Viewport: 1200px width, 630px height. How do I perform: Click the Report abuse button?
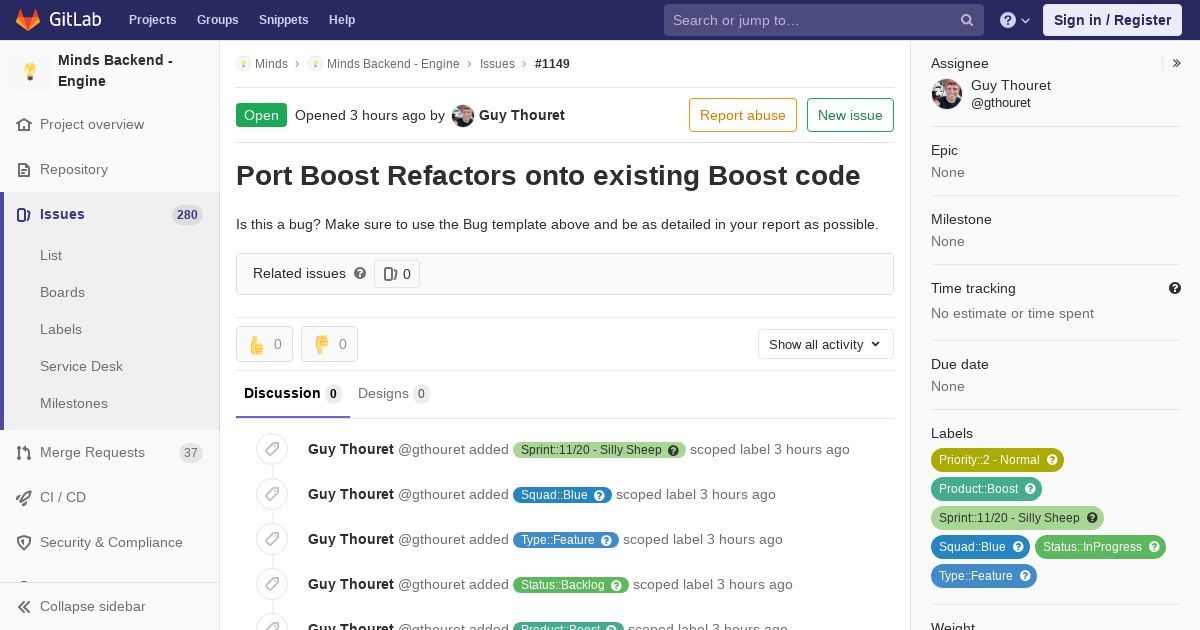point(743,115)
